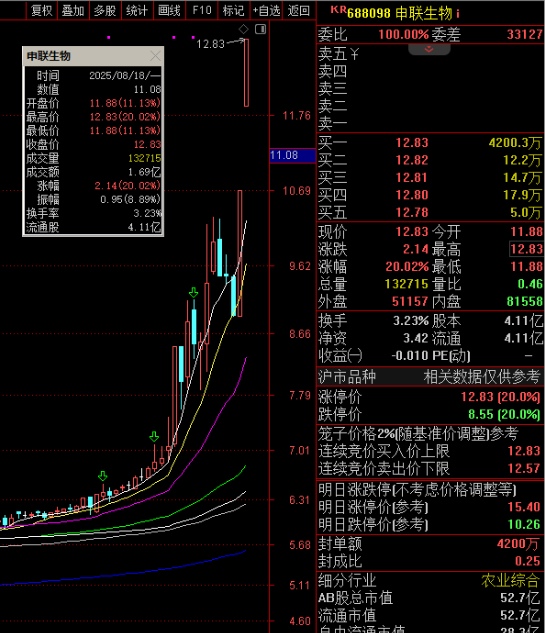Click the first green down-arrow marker on chart
Image resolution: width=545 pixels, height=633 pixels.
[x=103, y=476]
